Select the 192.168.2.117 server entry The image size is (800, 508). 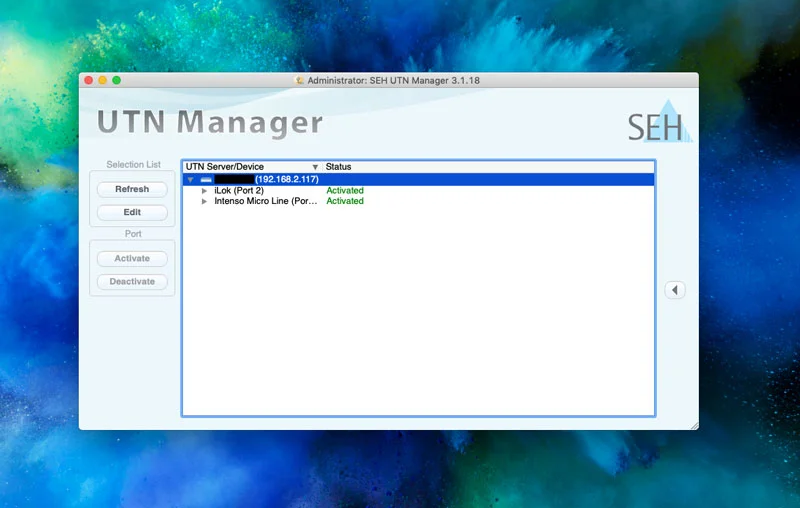(x=418, y=180)
